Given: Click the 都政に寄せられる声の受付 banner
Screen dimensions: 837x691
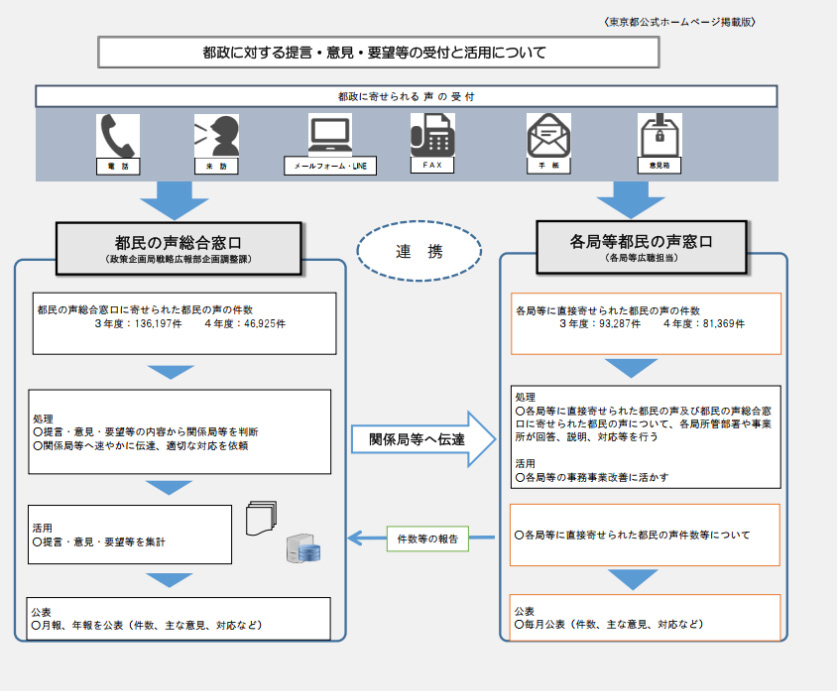Looking at the screenshot, I should tap(406, 96).
